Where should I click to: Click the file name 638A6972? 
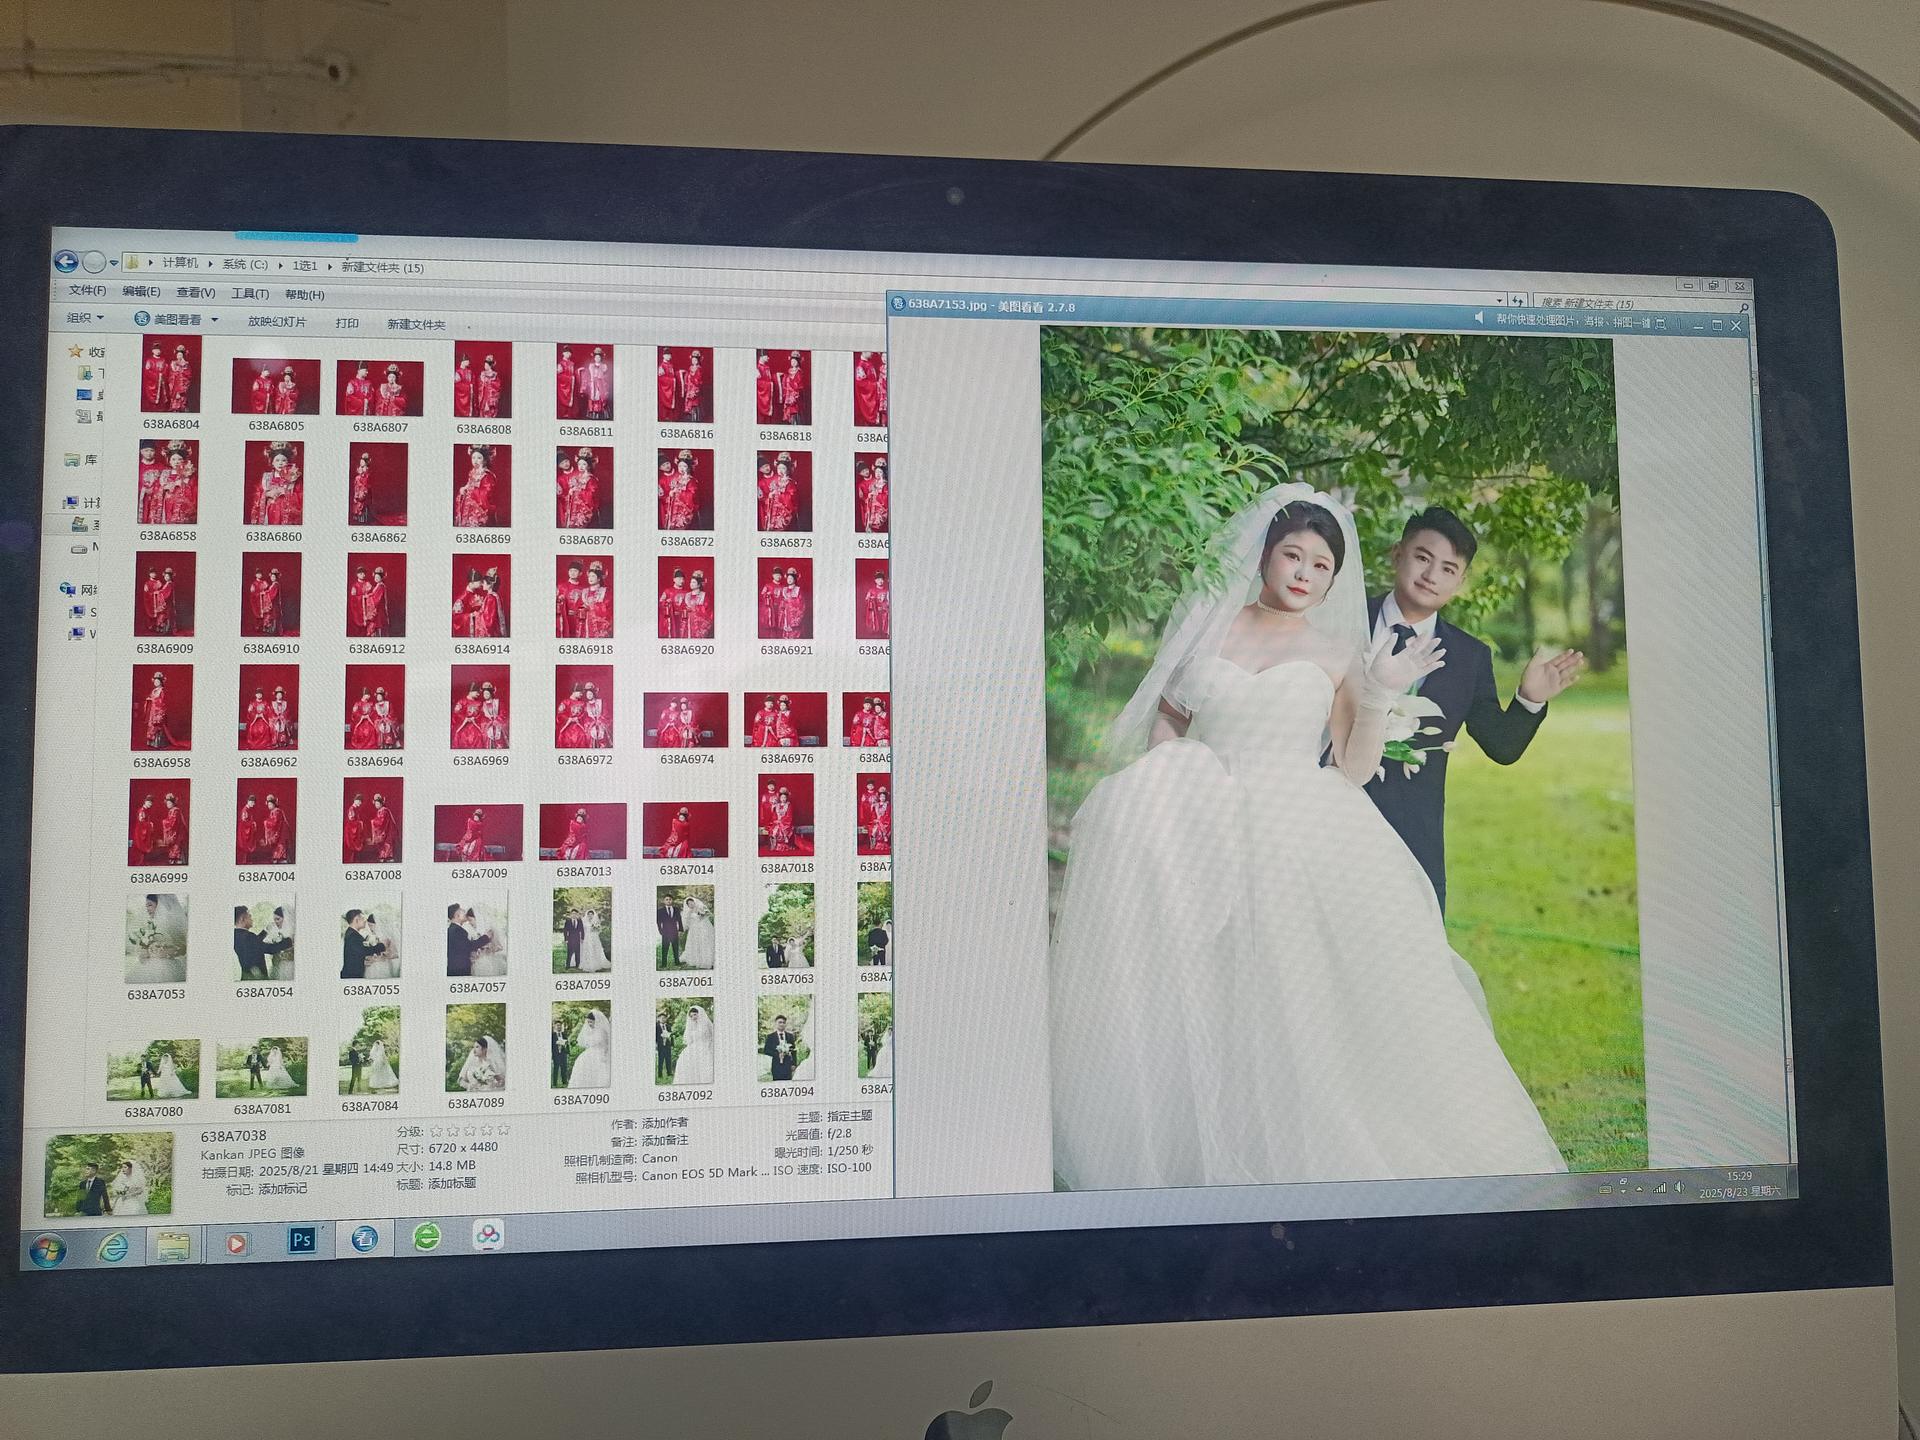tap(585, 760)
